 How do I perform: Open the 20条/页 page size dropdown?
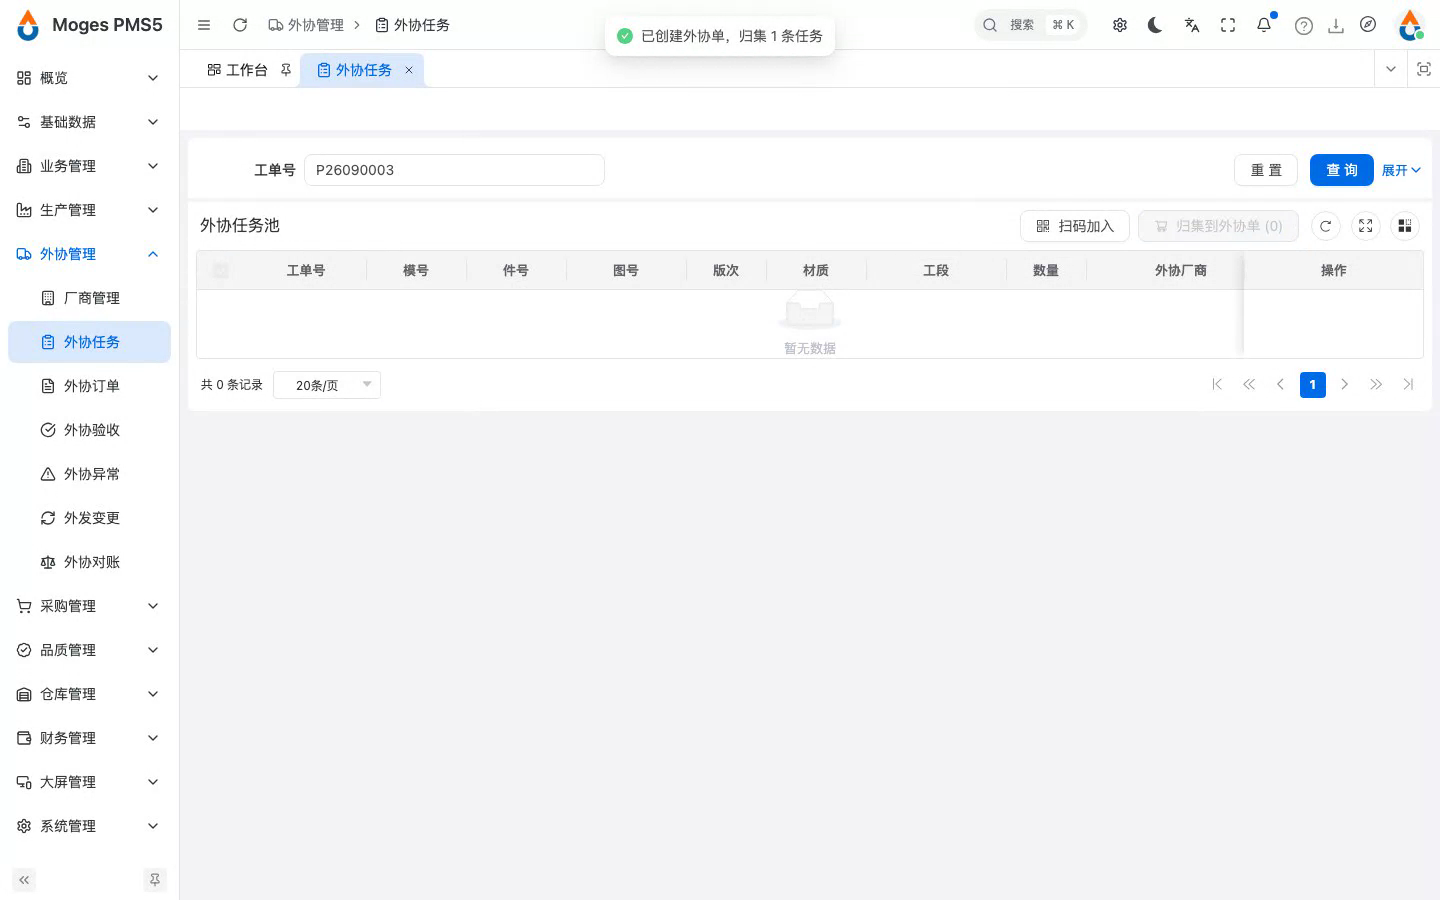(x=327, y=385)
